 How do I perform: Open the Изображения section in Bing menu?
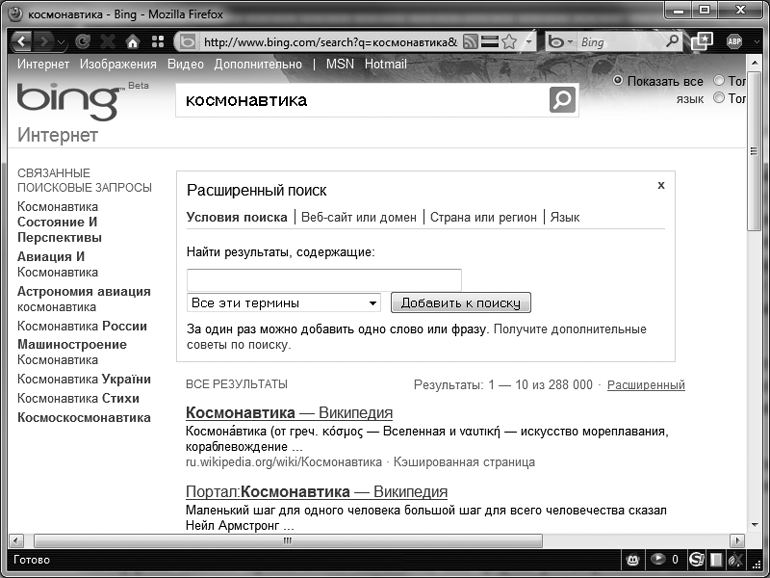pos(118,64)
